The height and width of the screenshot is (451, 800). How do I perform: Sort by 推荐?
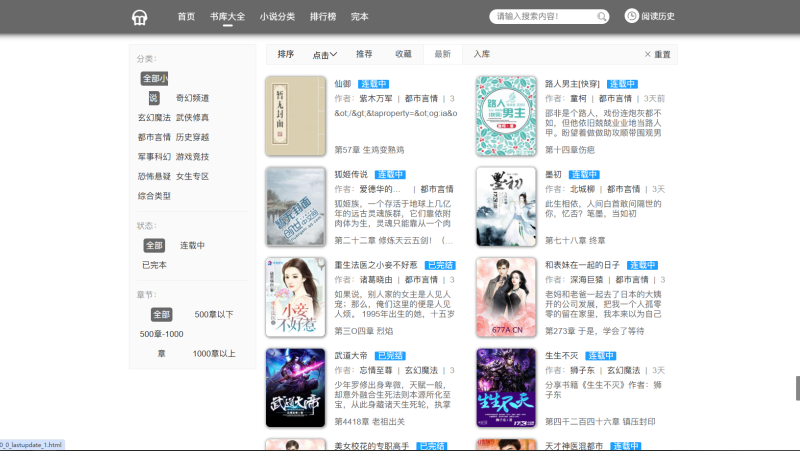[x=364, y=54]
